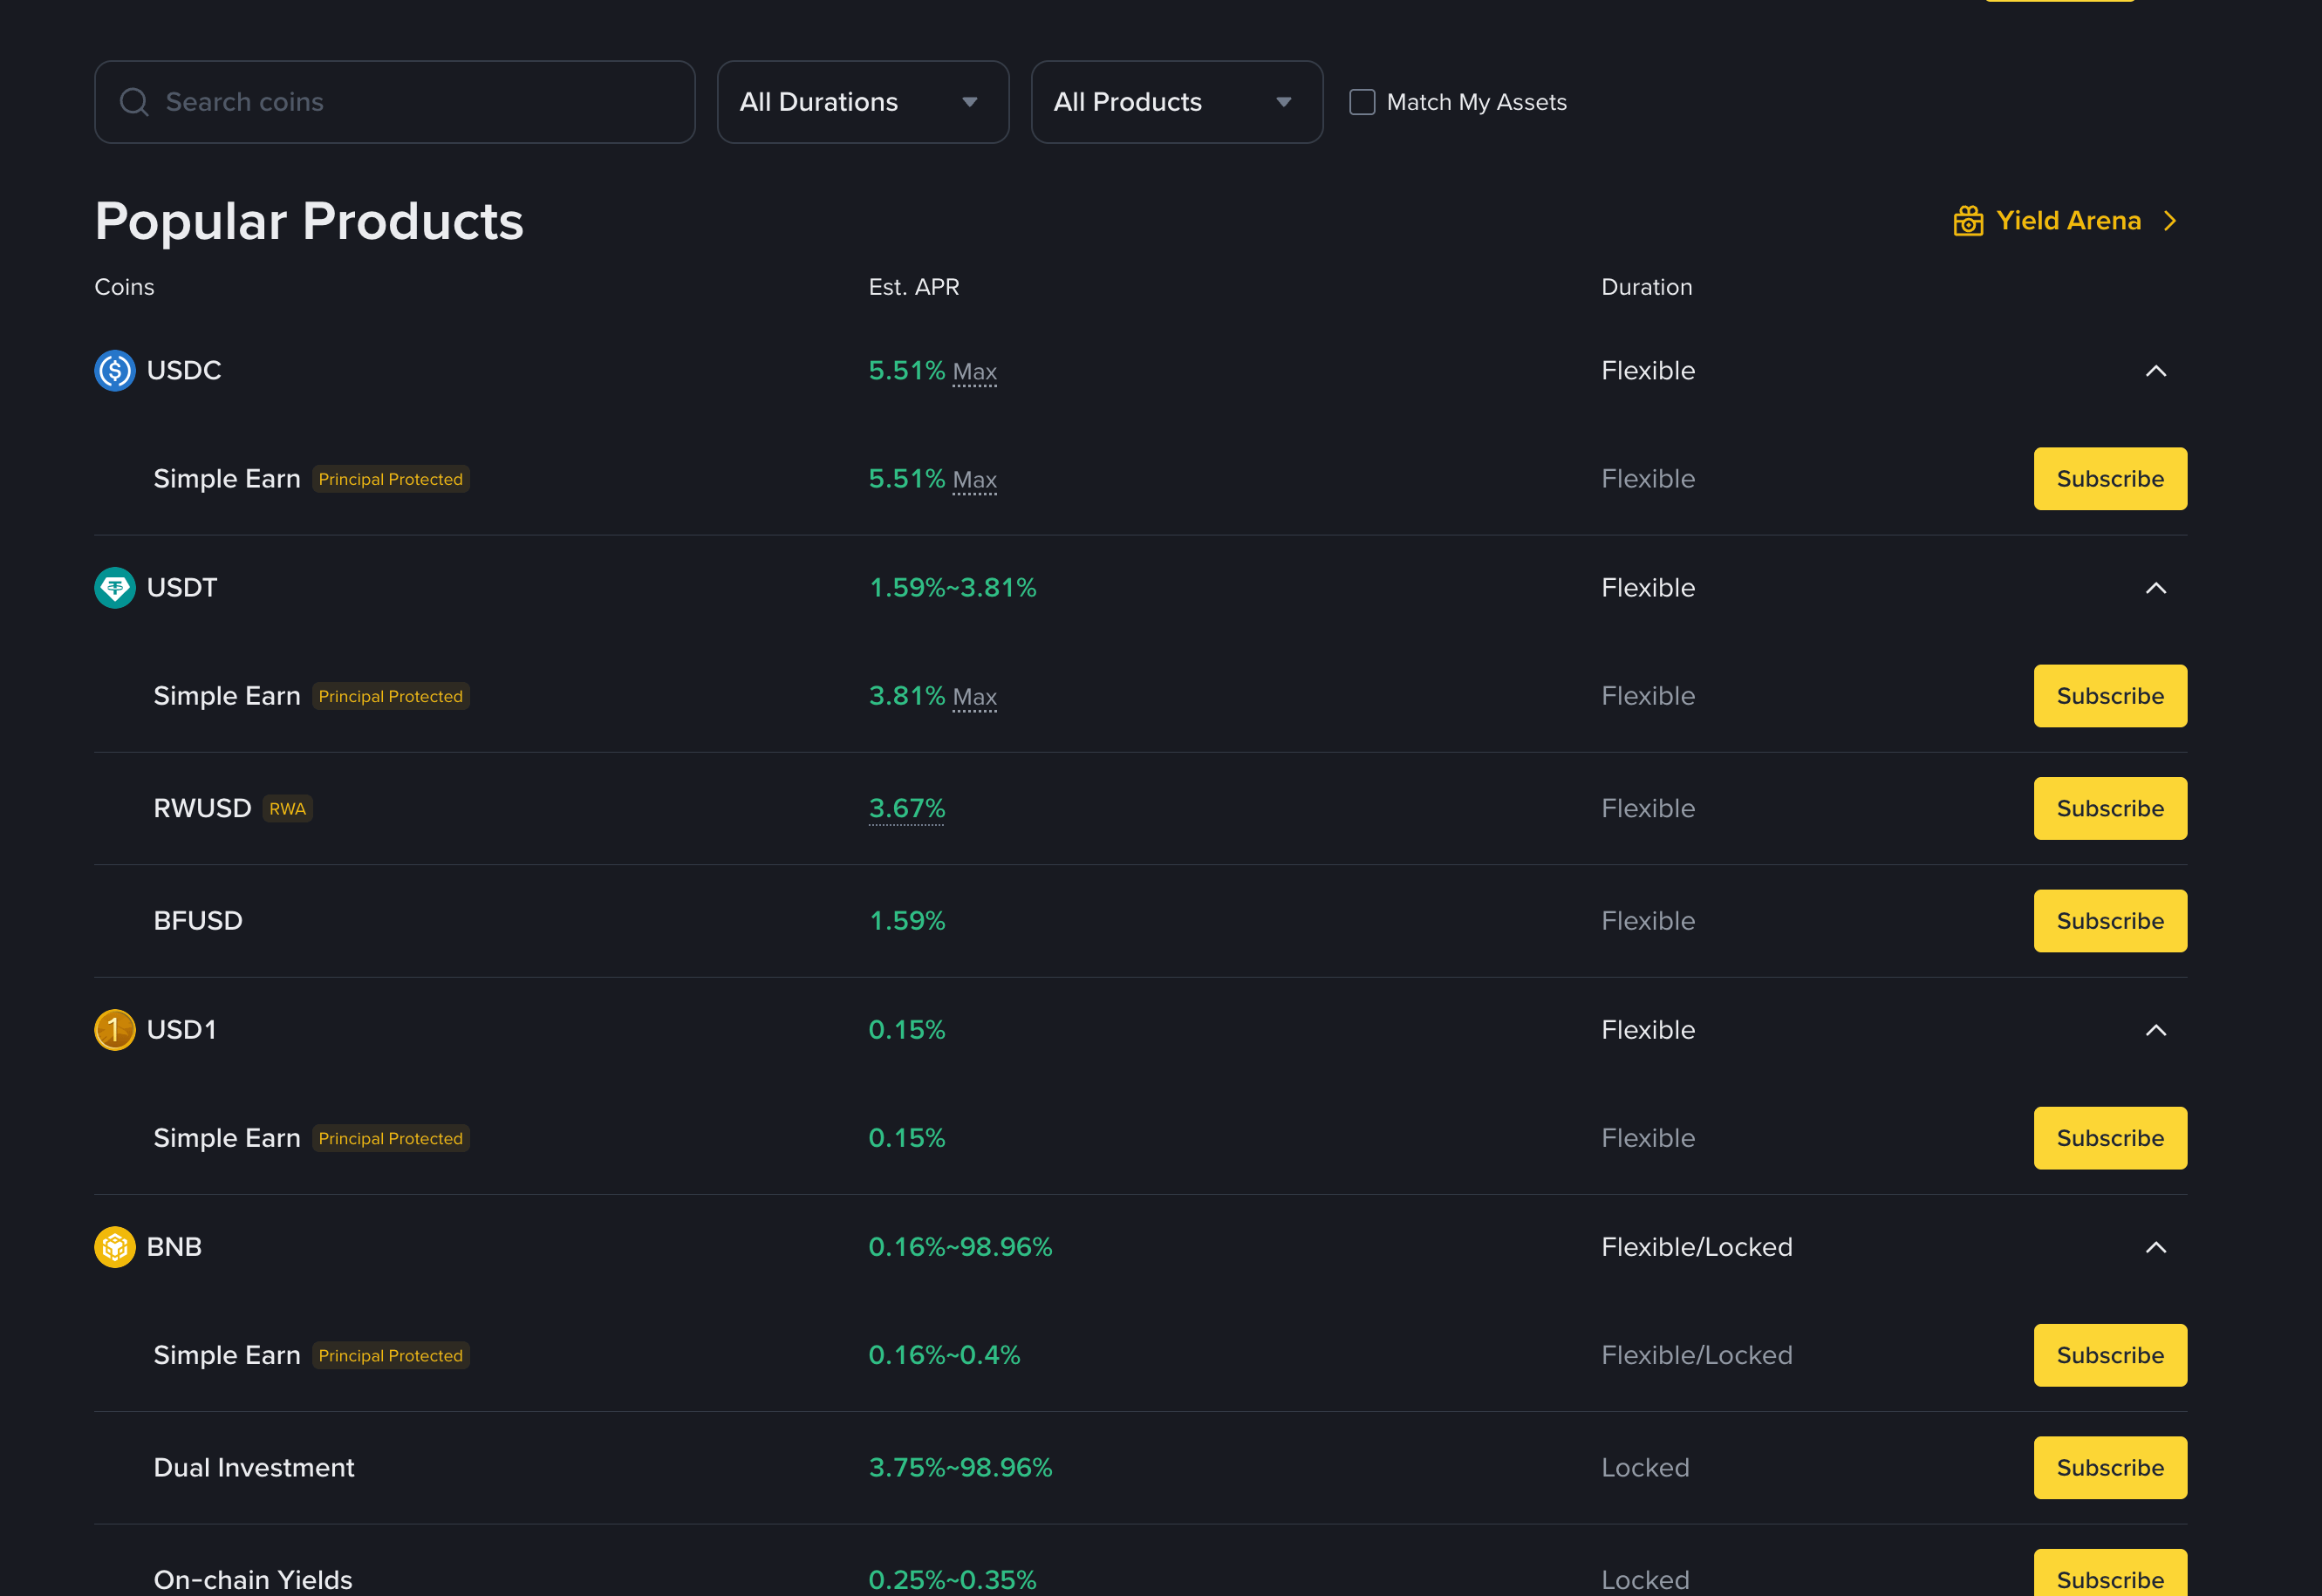
Task: Collapse the USD1 product group
Action: (2155, 1030)
